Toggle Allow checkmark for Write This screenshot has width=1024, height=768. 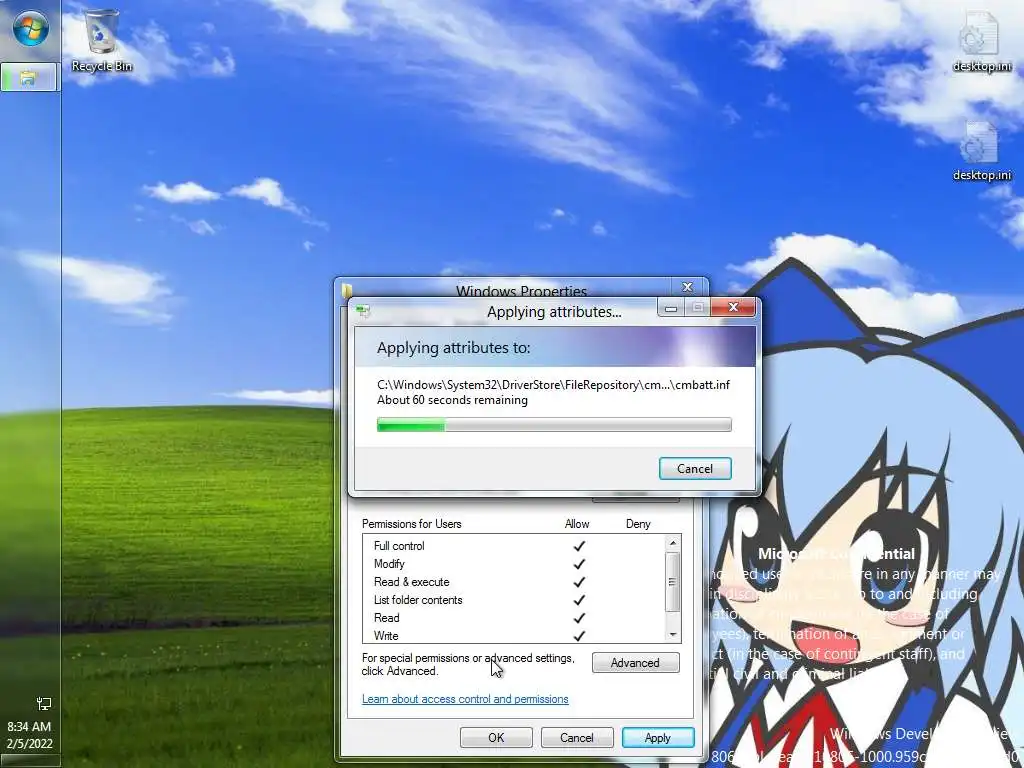(579, 635)
